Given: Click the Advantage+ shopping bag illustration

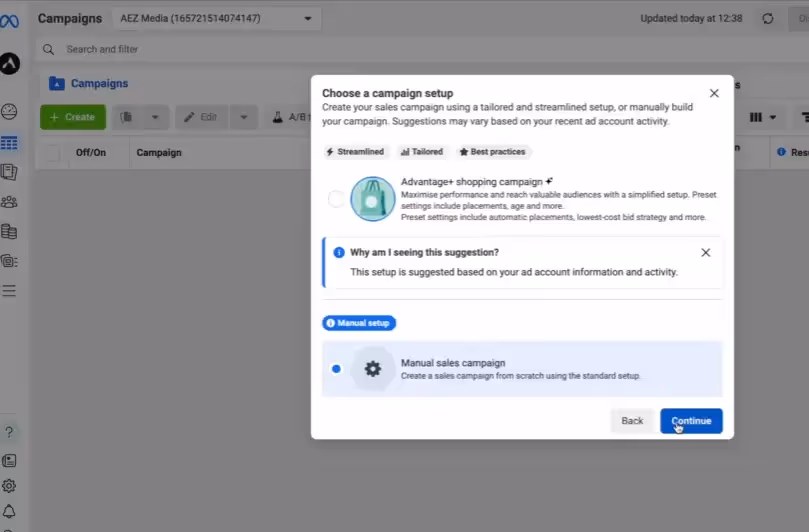Looking at the screenshot, I should (x=373, y=199).
